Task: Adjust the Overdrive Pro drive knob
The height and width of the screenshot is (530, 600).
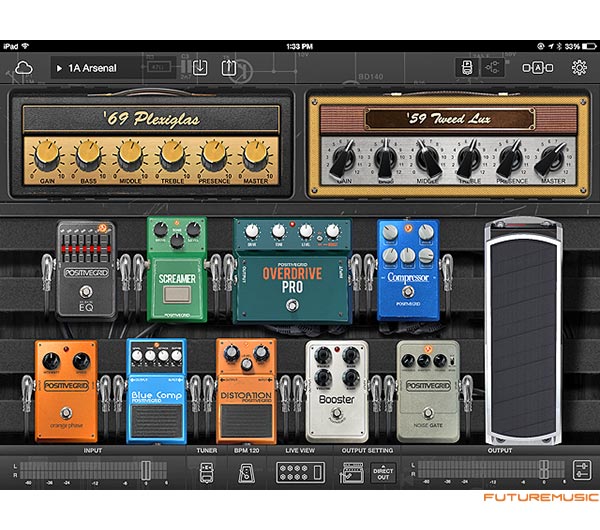Action: (251, 231)
